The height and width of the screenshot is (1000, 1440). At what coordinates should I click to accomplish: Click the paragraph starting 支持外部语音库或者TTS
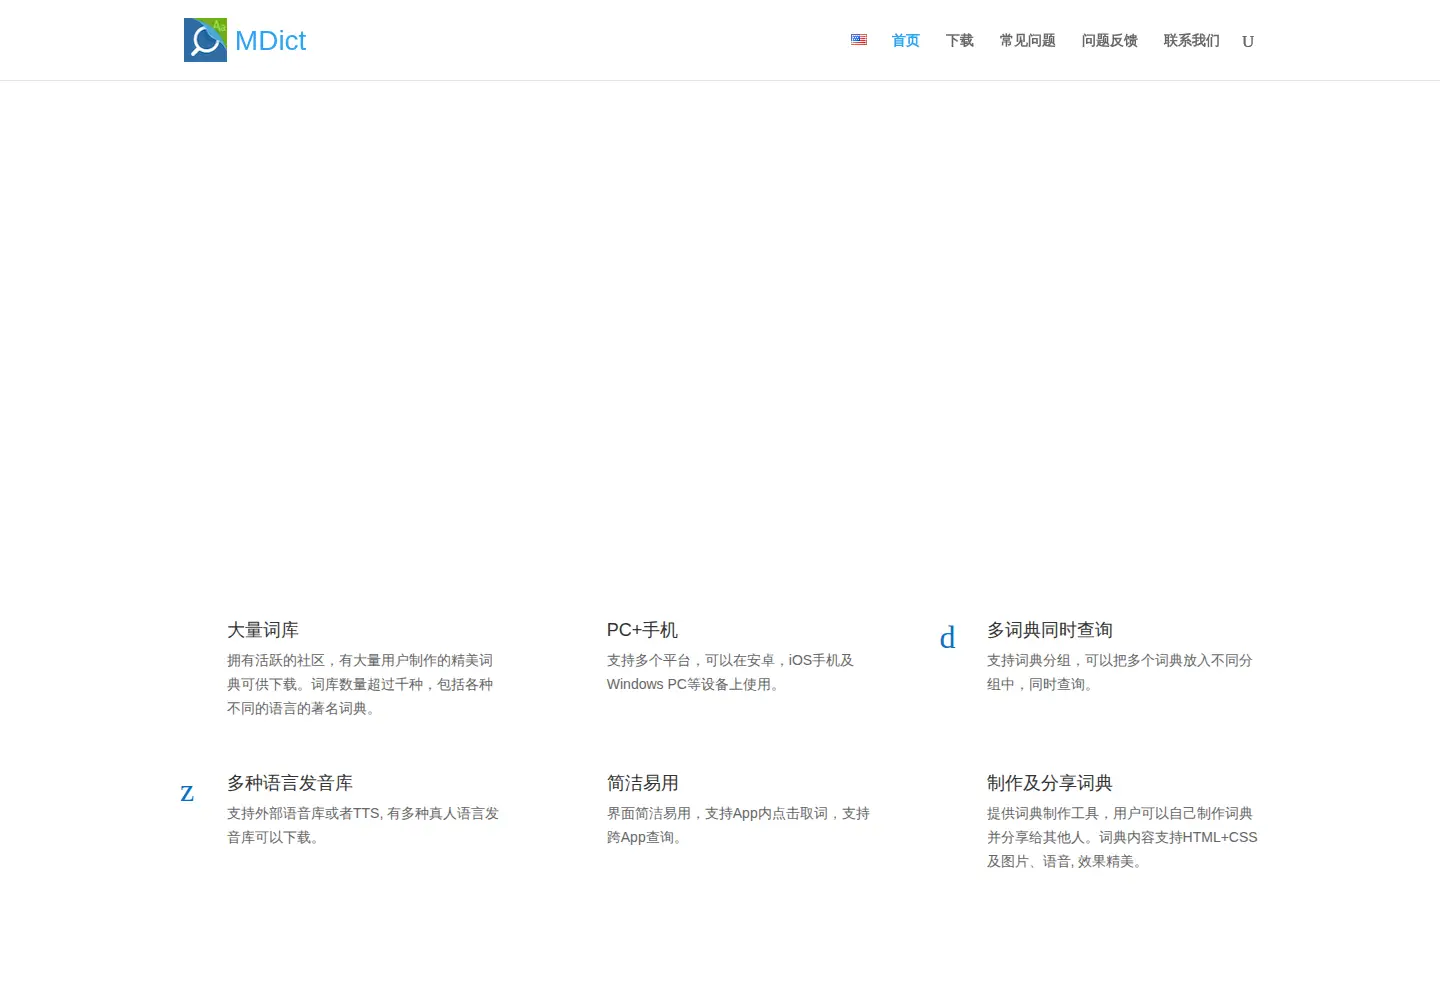coord(363,826)
